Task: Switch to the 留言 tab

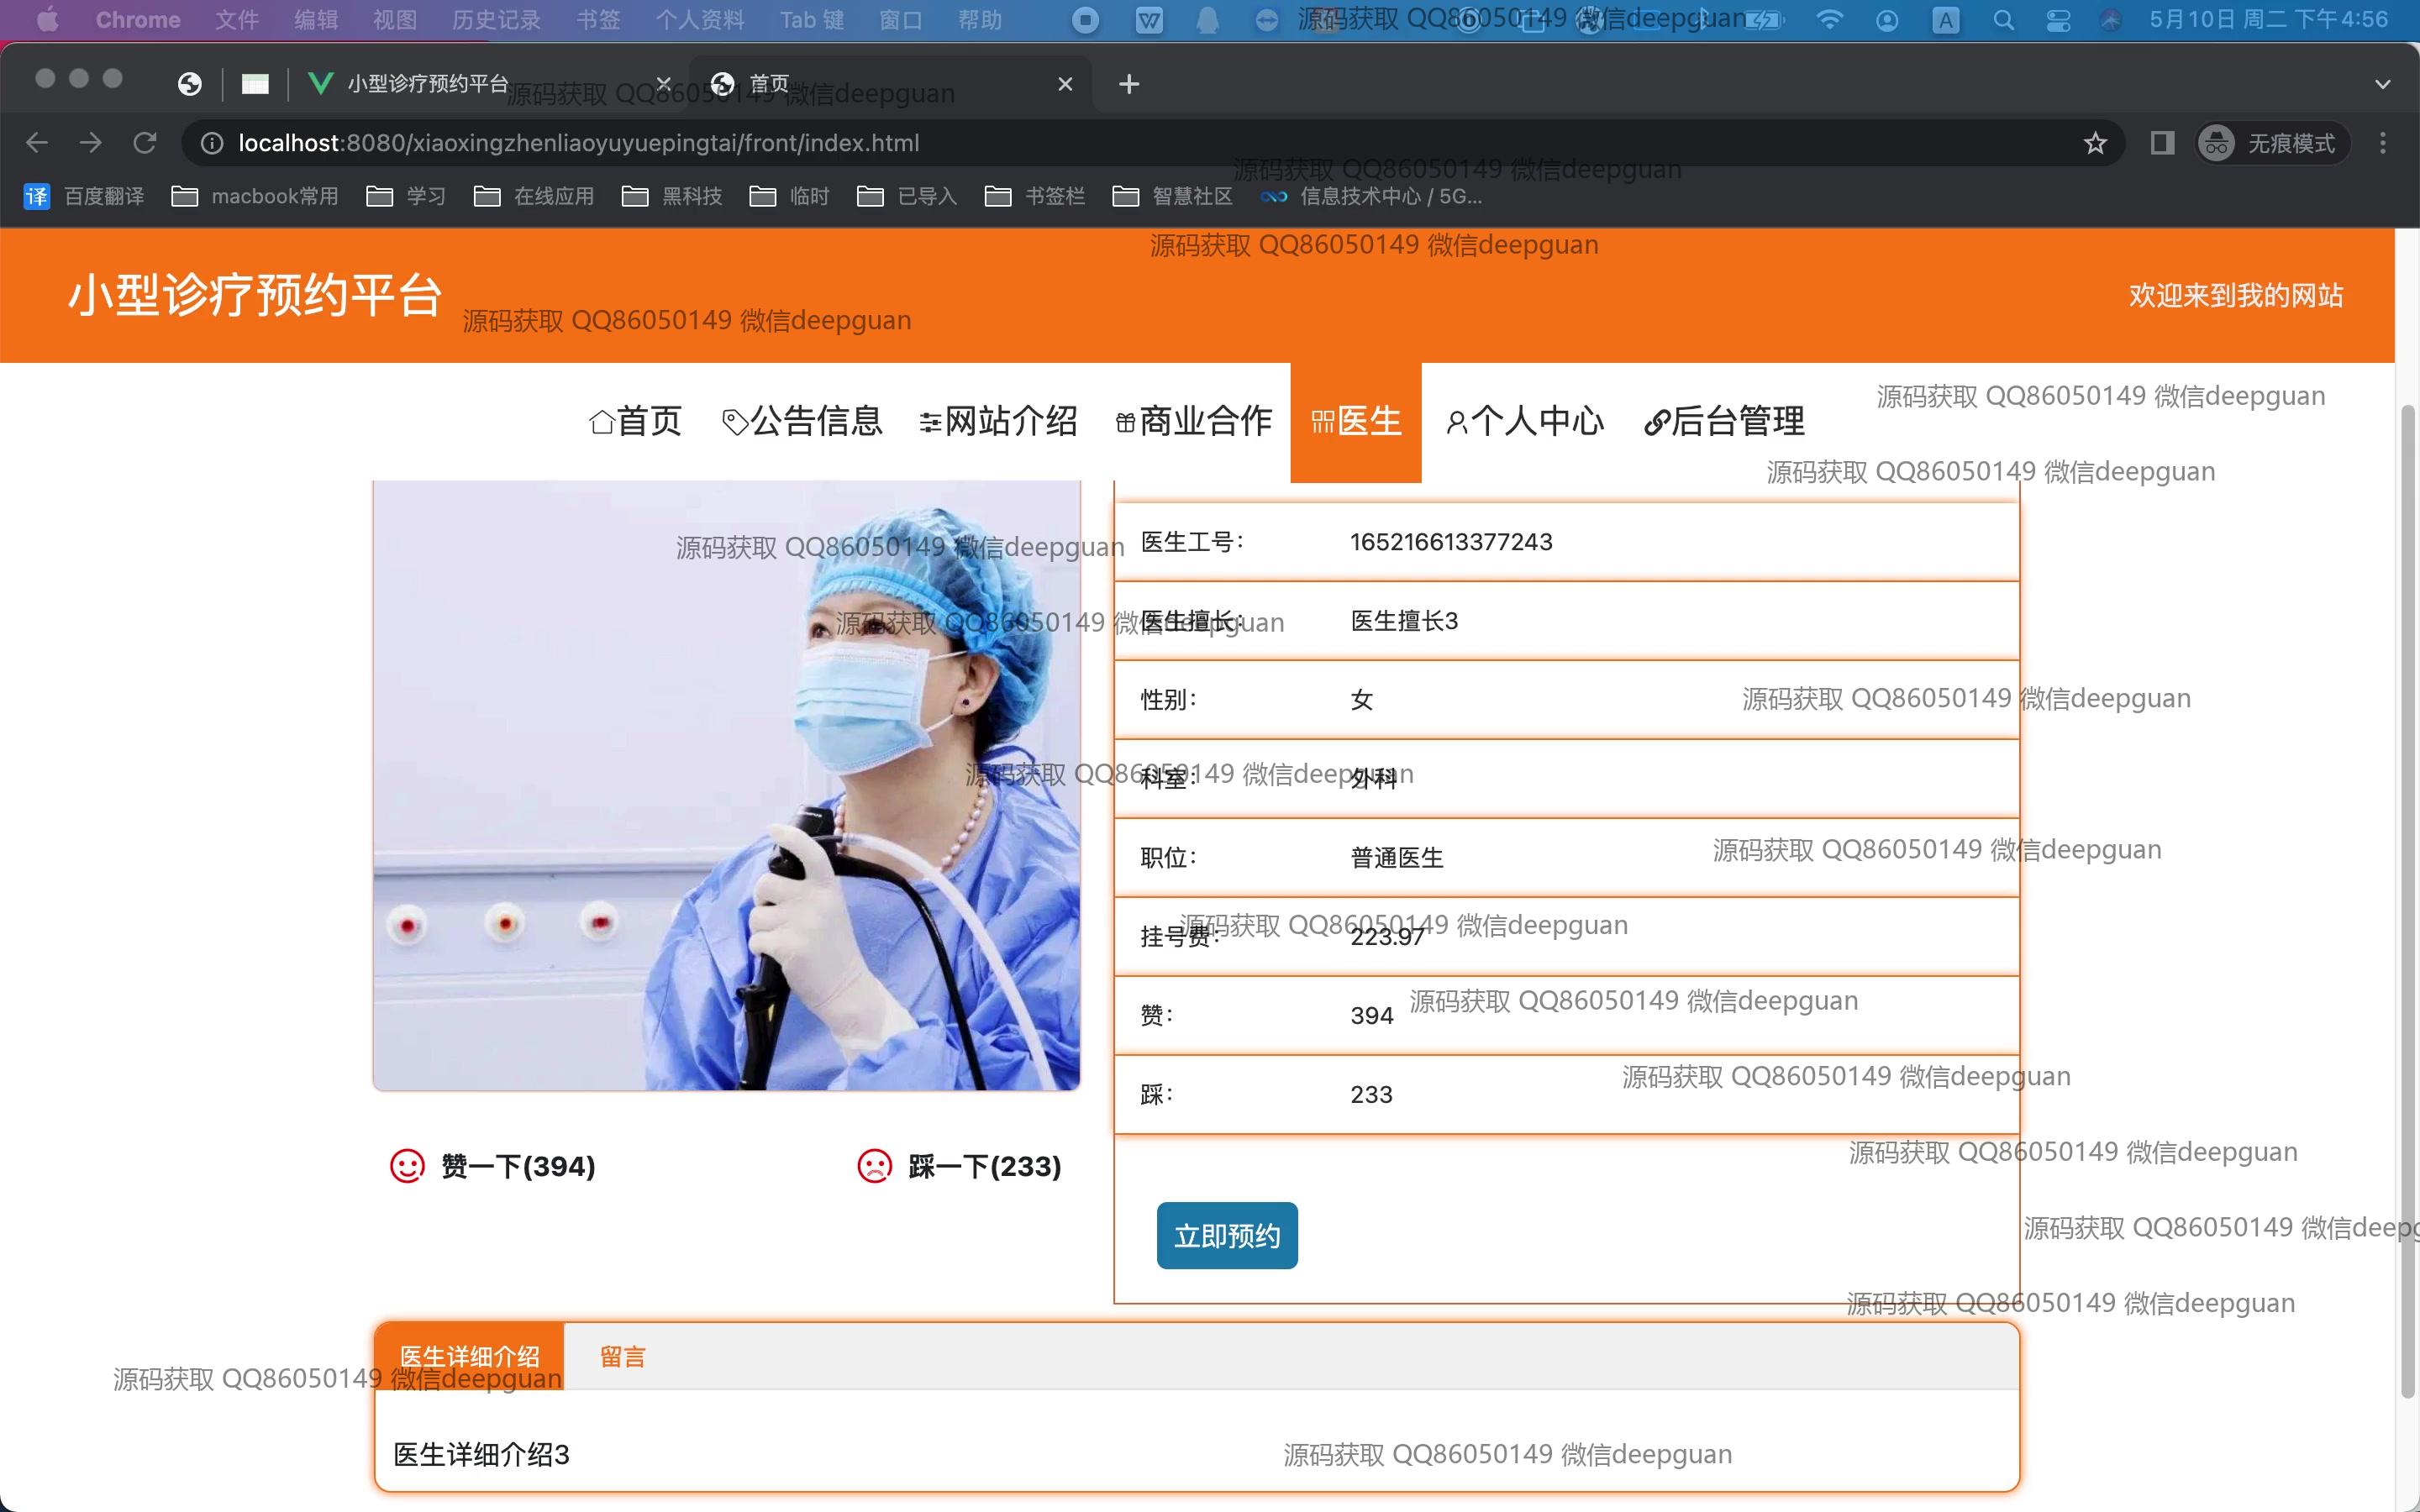Action: 622,1357
